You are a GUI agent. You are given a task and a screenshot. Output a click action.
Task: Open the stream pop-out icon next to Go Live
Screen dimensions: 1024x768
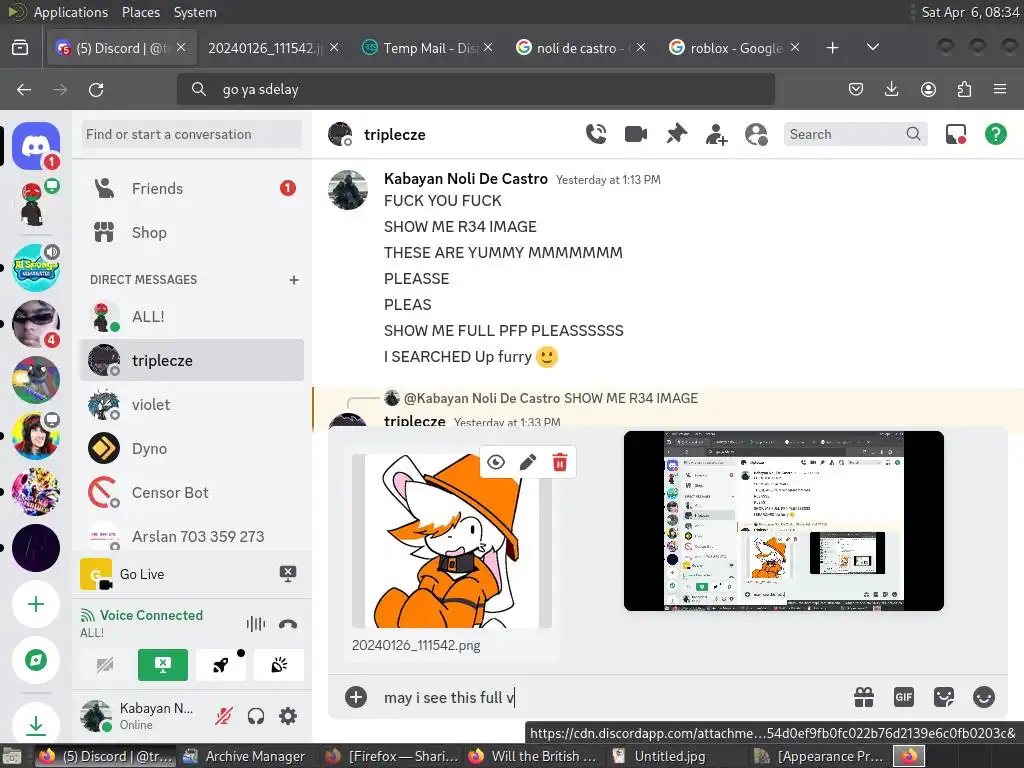pos(288,574)
